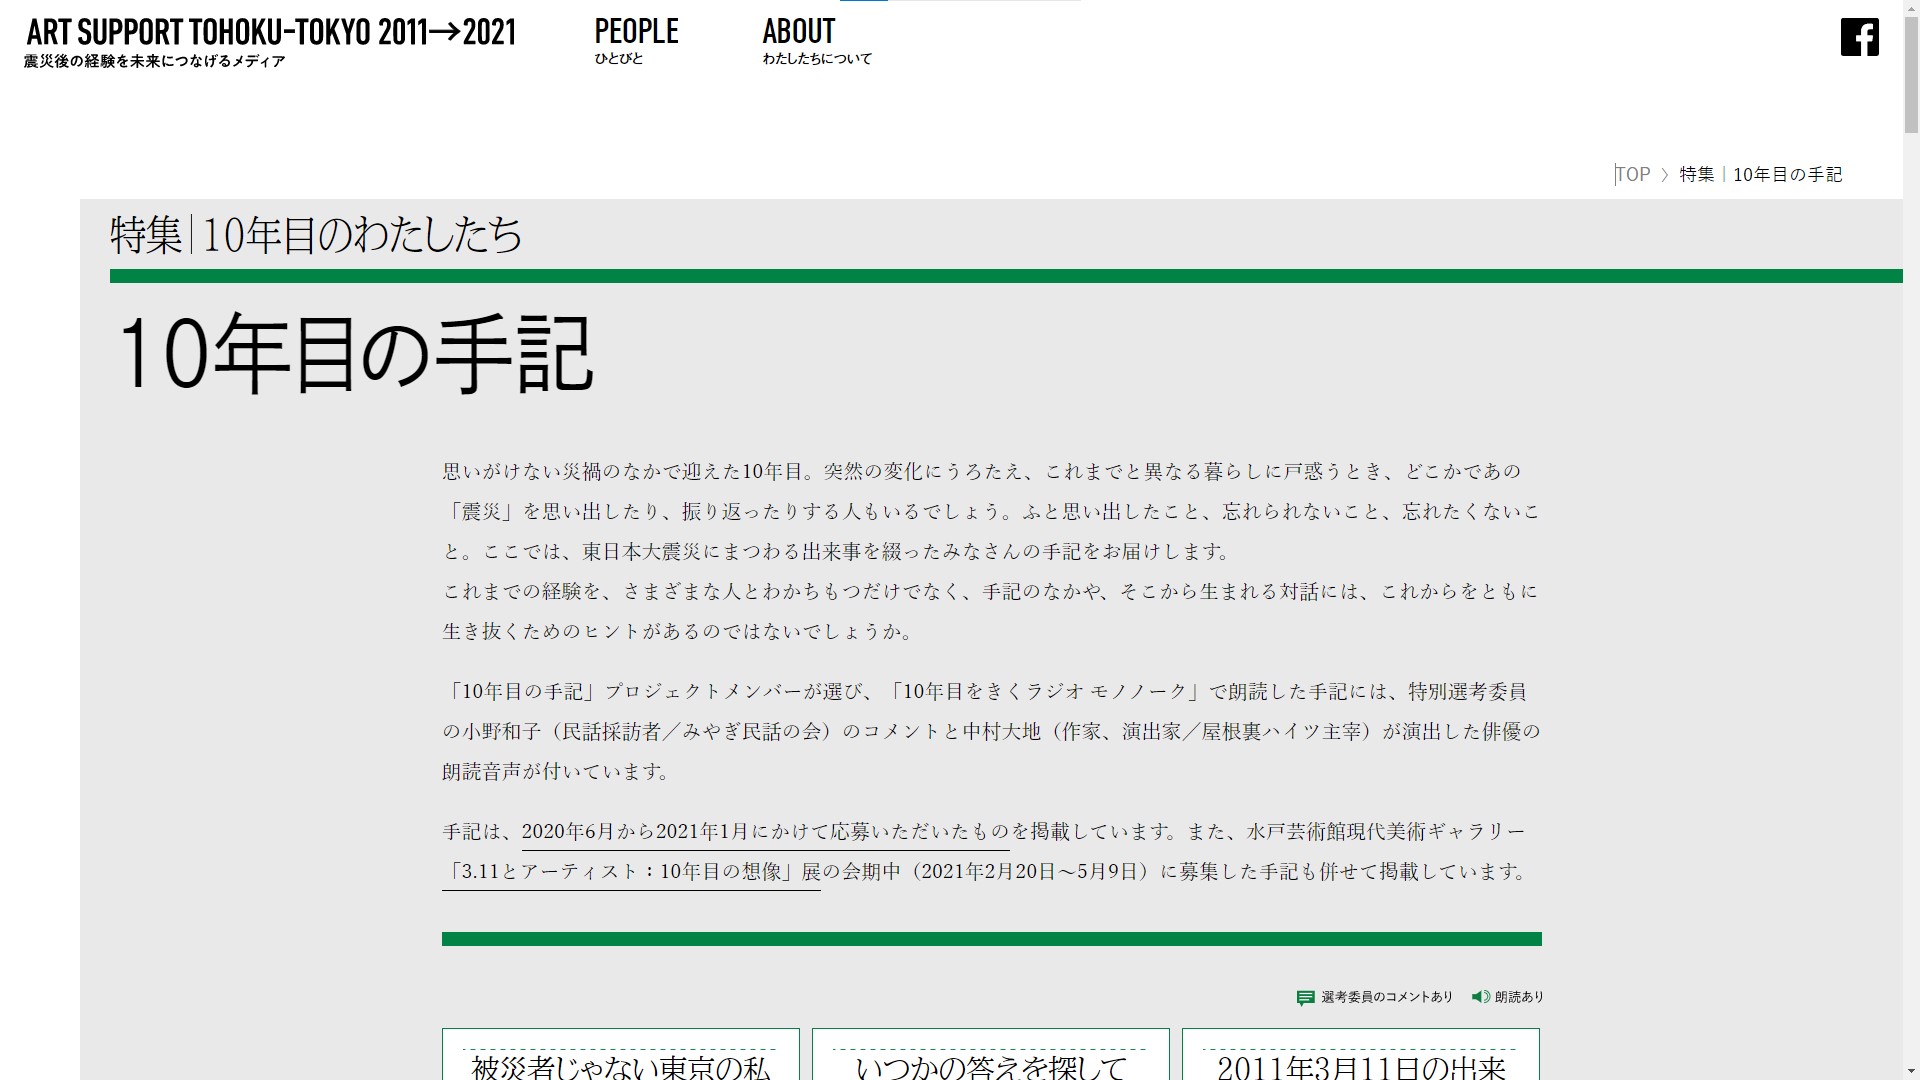Click the scrollbar down arrow
Screen dimensions: 1920x1080
(x=1911, y=1072)
